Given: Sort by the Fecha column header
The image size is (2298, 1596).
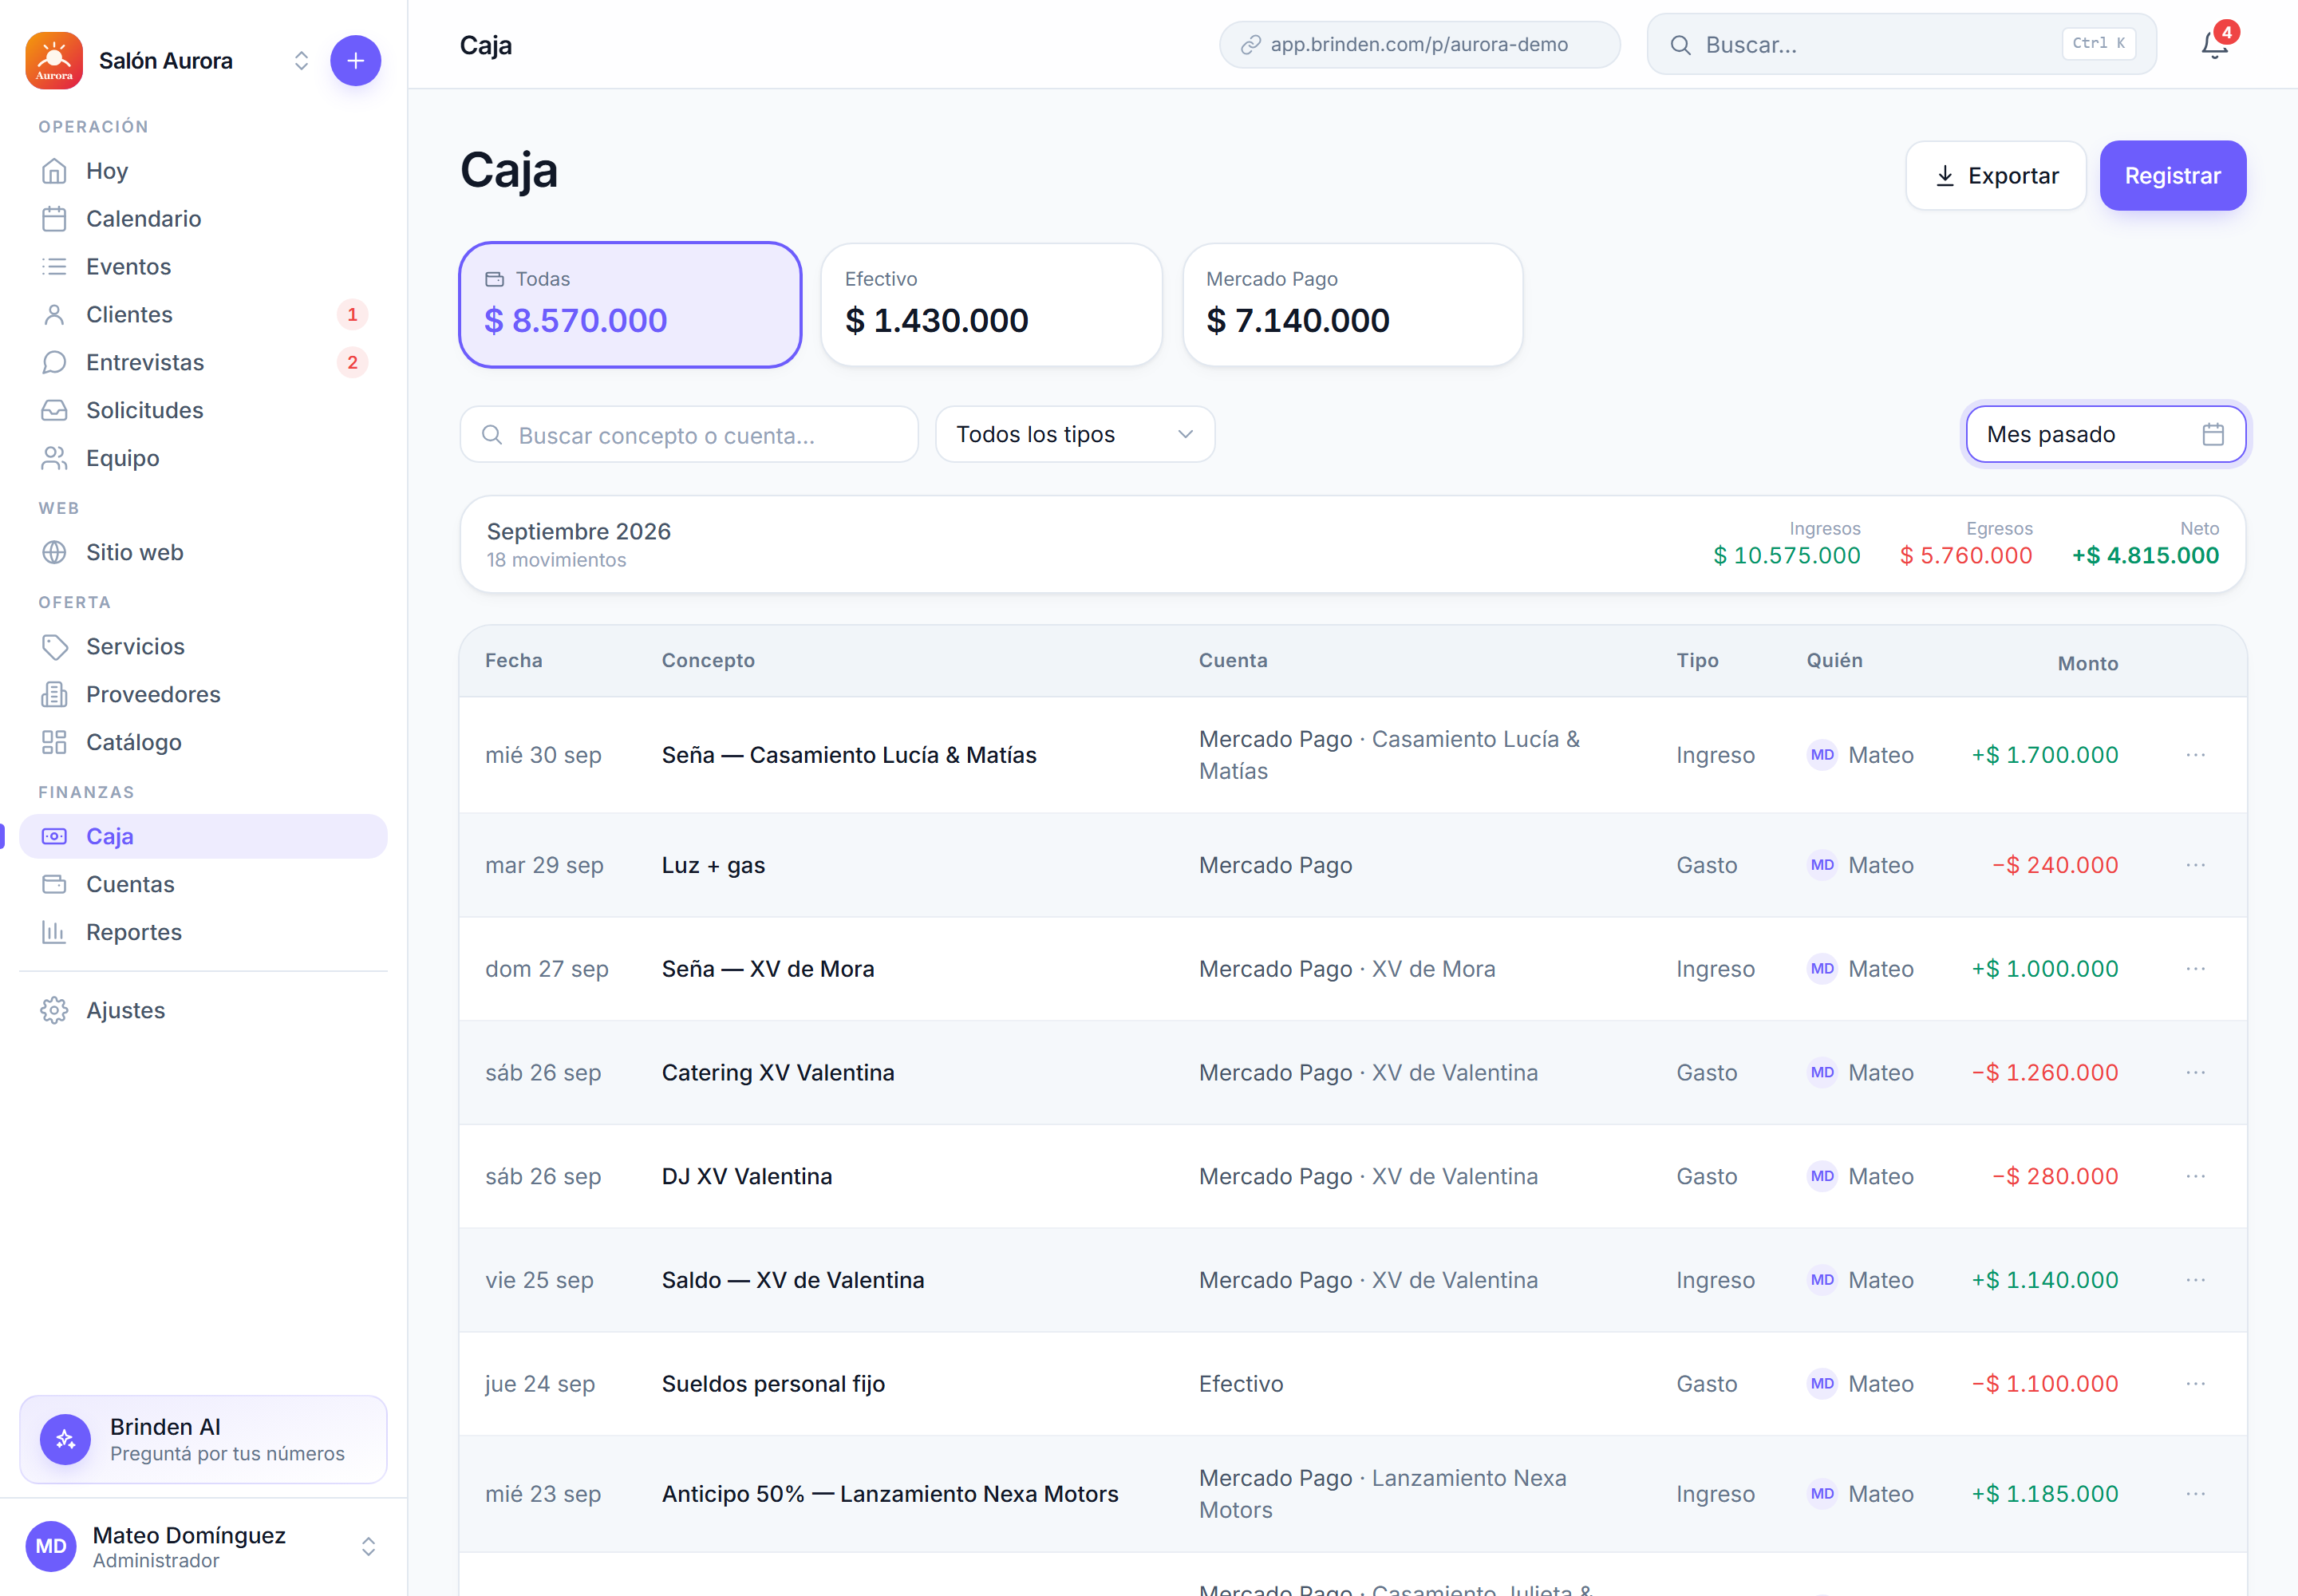Looking at the screenshot, I should pos(514,661).
